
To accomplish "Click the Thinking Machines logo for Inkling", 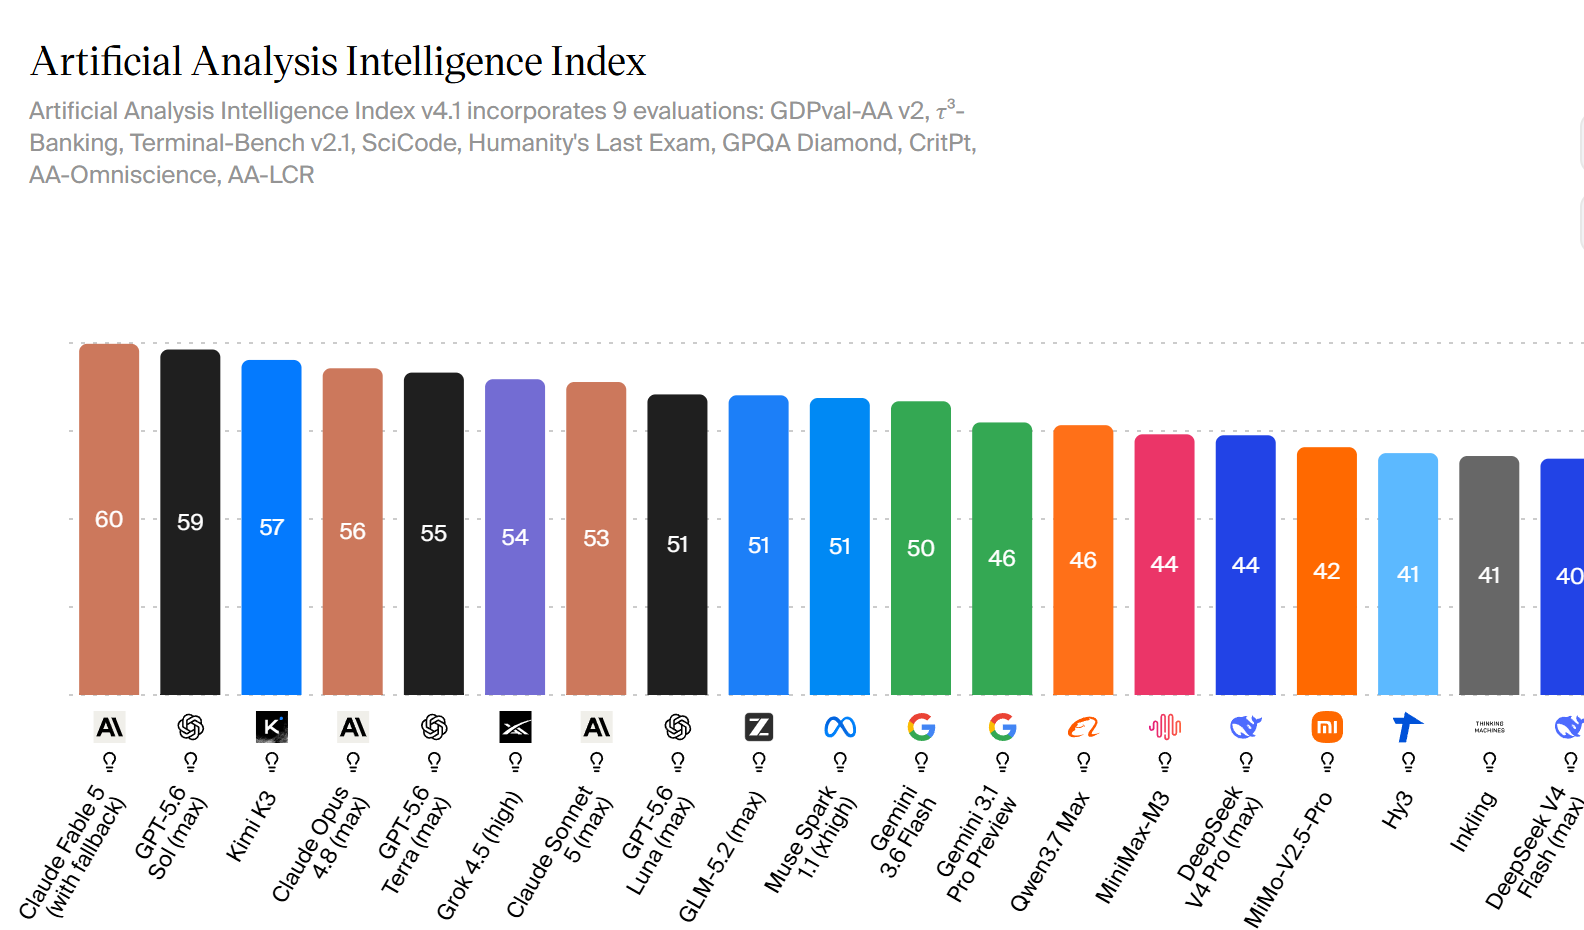I will point(1489,727).
